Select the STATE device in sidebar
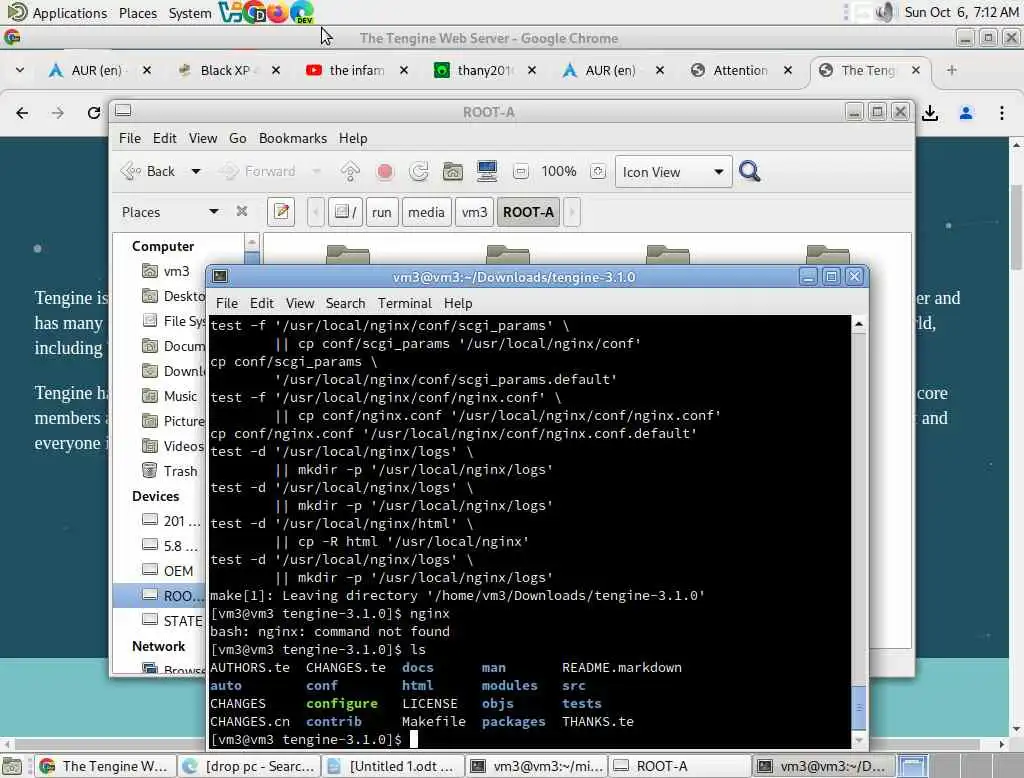 click(x=172, y=621)
